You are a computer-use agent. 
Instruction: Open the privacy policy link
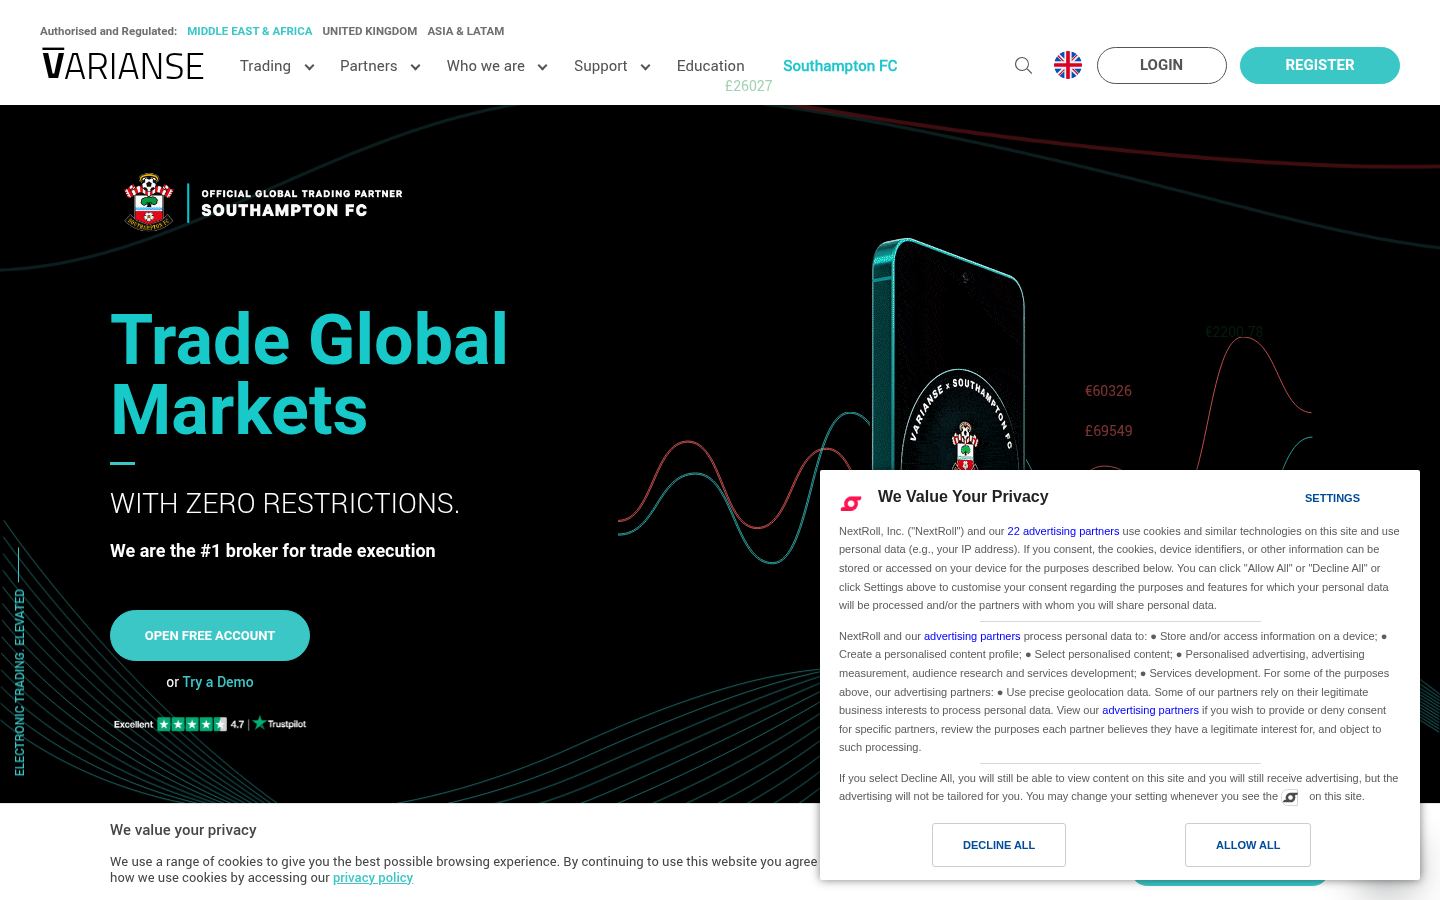point(373,878)
